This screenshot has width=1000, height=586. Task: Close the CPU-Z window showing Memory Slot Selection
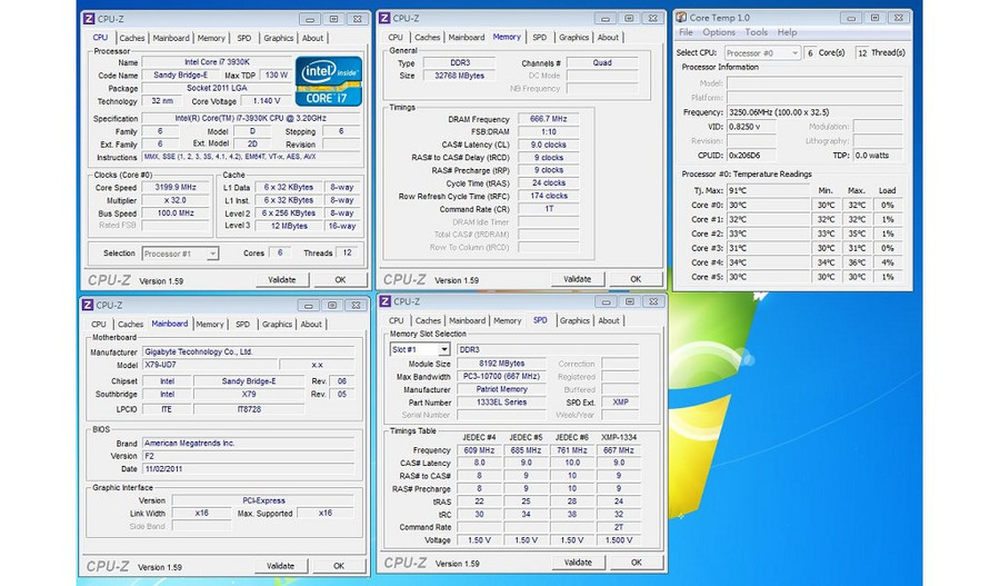click(x=650, y=301)
